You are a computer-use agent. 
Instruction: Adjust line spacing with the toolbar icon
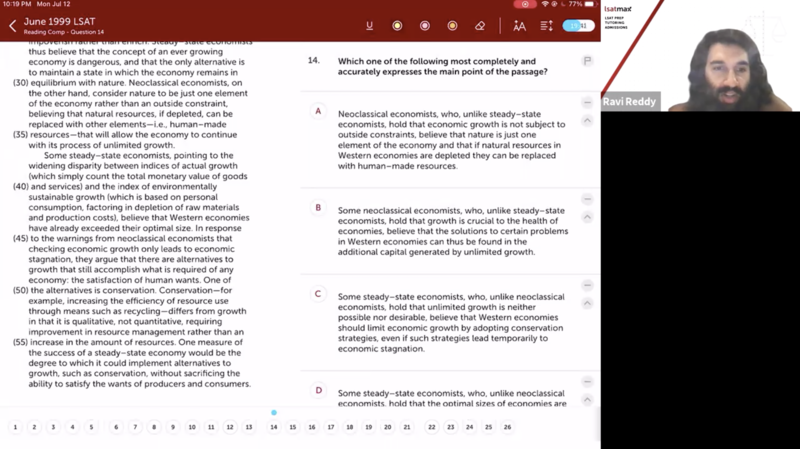pos(547,26)
